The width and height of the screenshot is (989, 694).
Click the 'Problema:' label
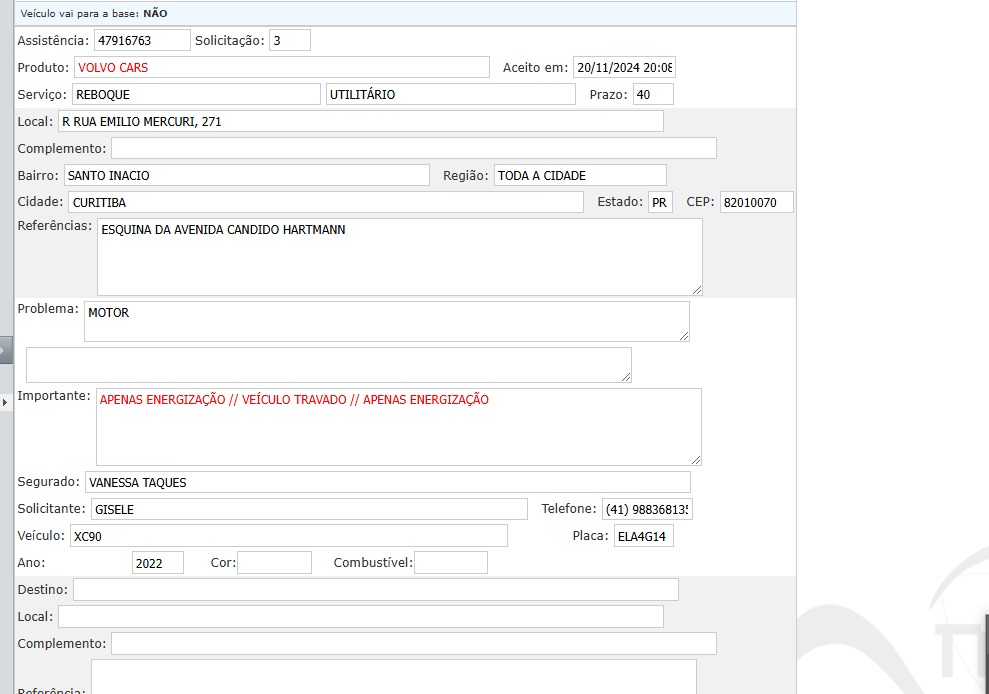tap(48, 309)
